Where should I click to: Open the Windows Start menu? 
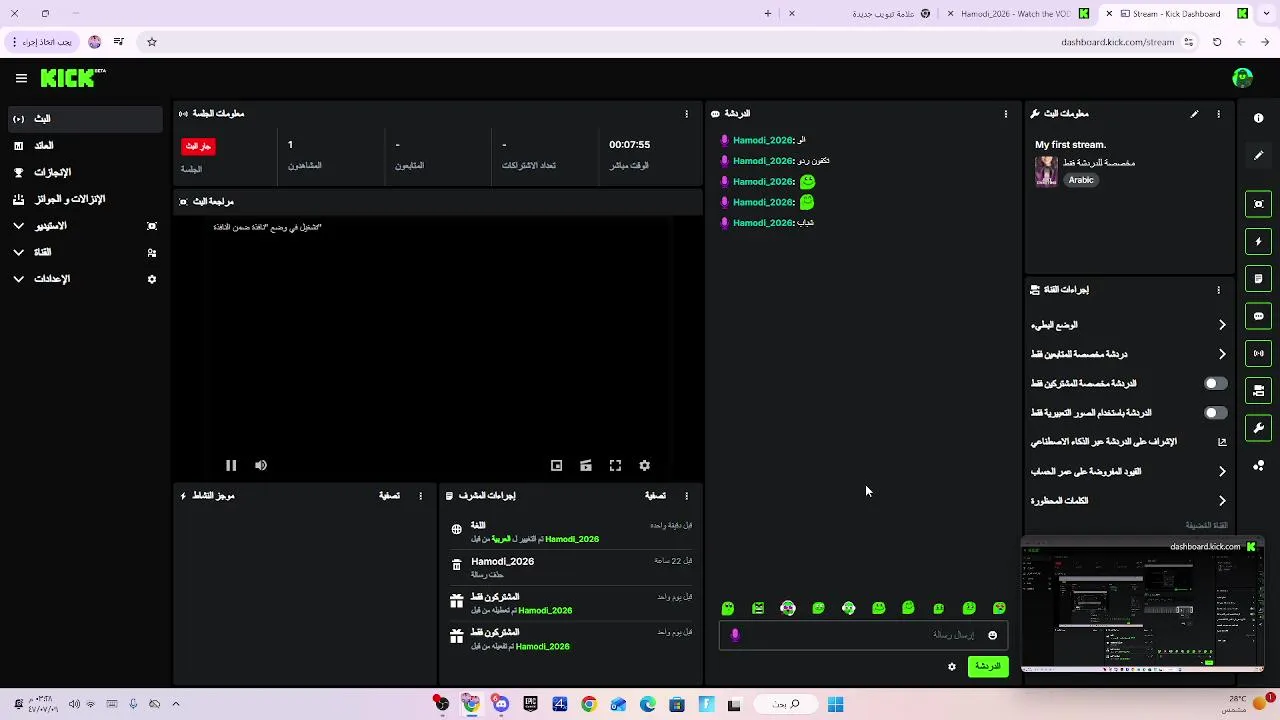pyautogui.click(x=836, y=704)
